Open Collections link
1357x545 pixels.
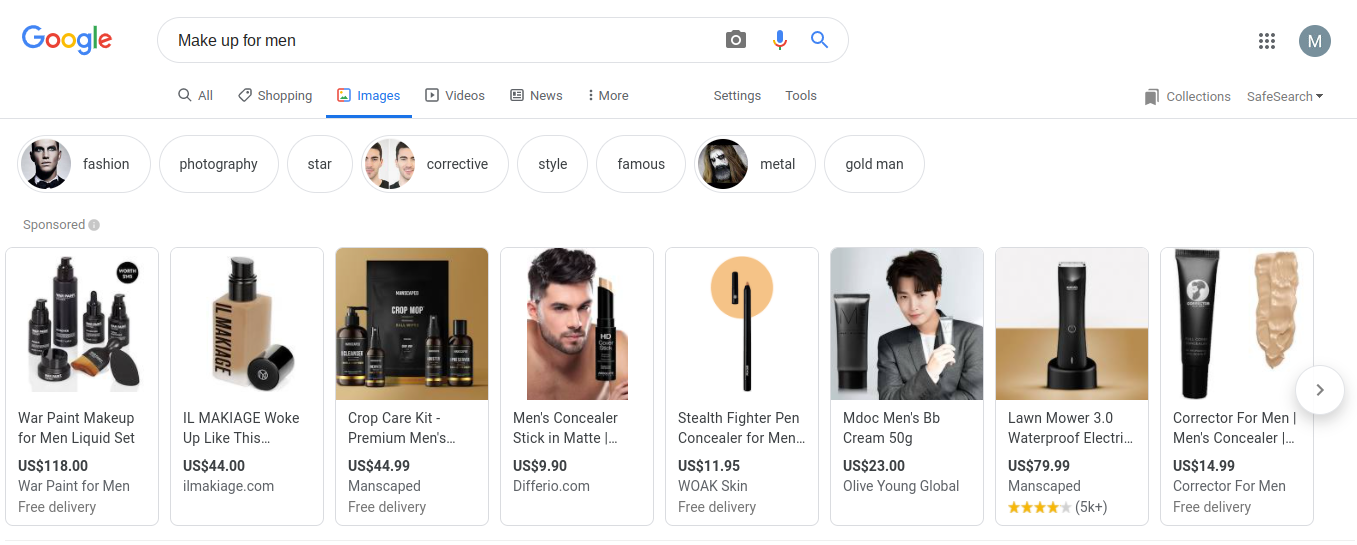[x=1198, y=97]
